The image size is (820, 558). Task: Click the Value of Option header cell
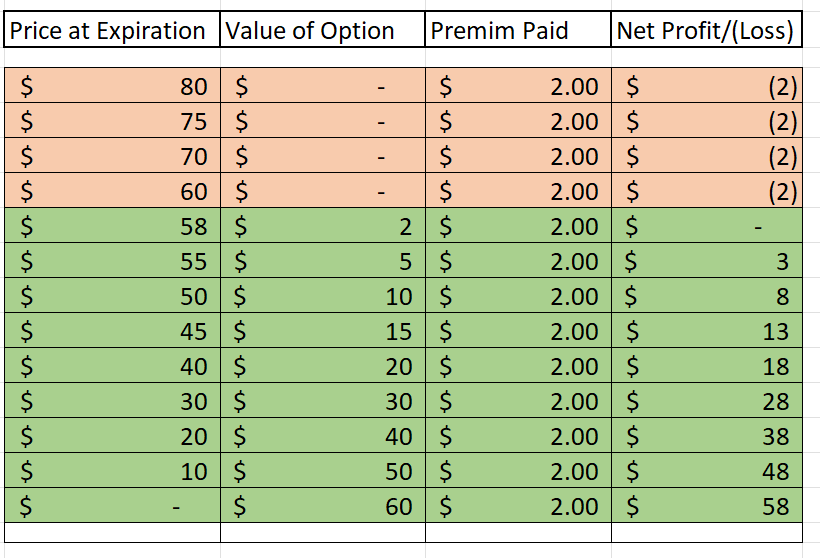(x=322, y=31)
